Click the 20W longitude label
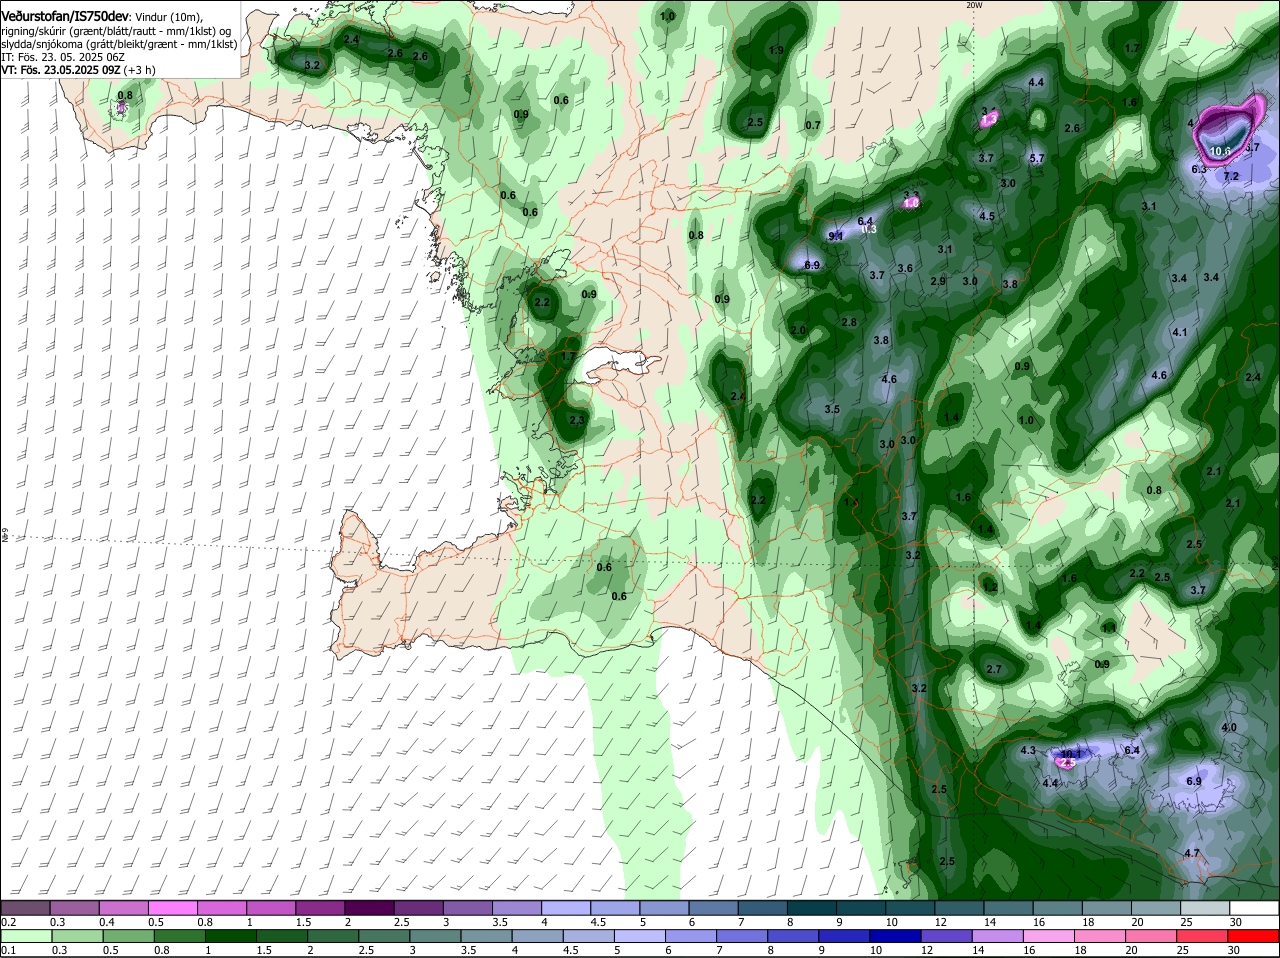This screenshot has height=958, width=1280. (974, 4)
